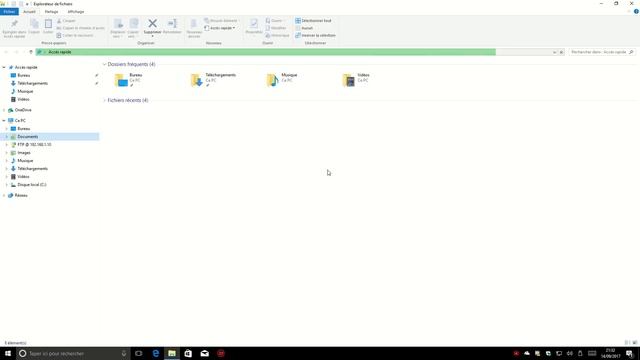Expand the FTP @ 192.168 tree node
This screenshot has height=360, width=640.
(x=7, y=145)
